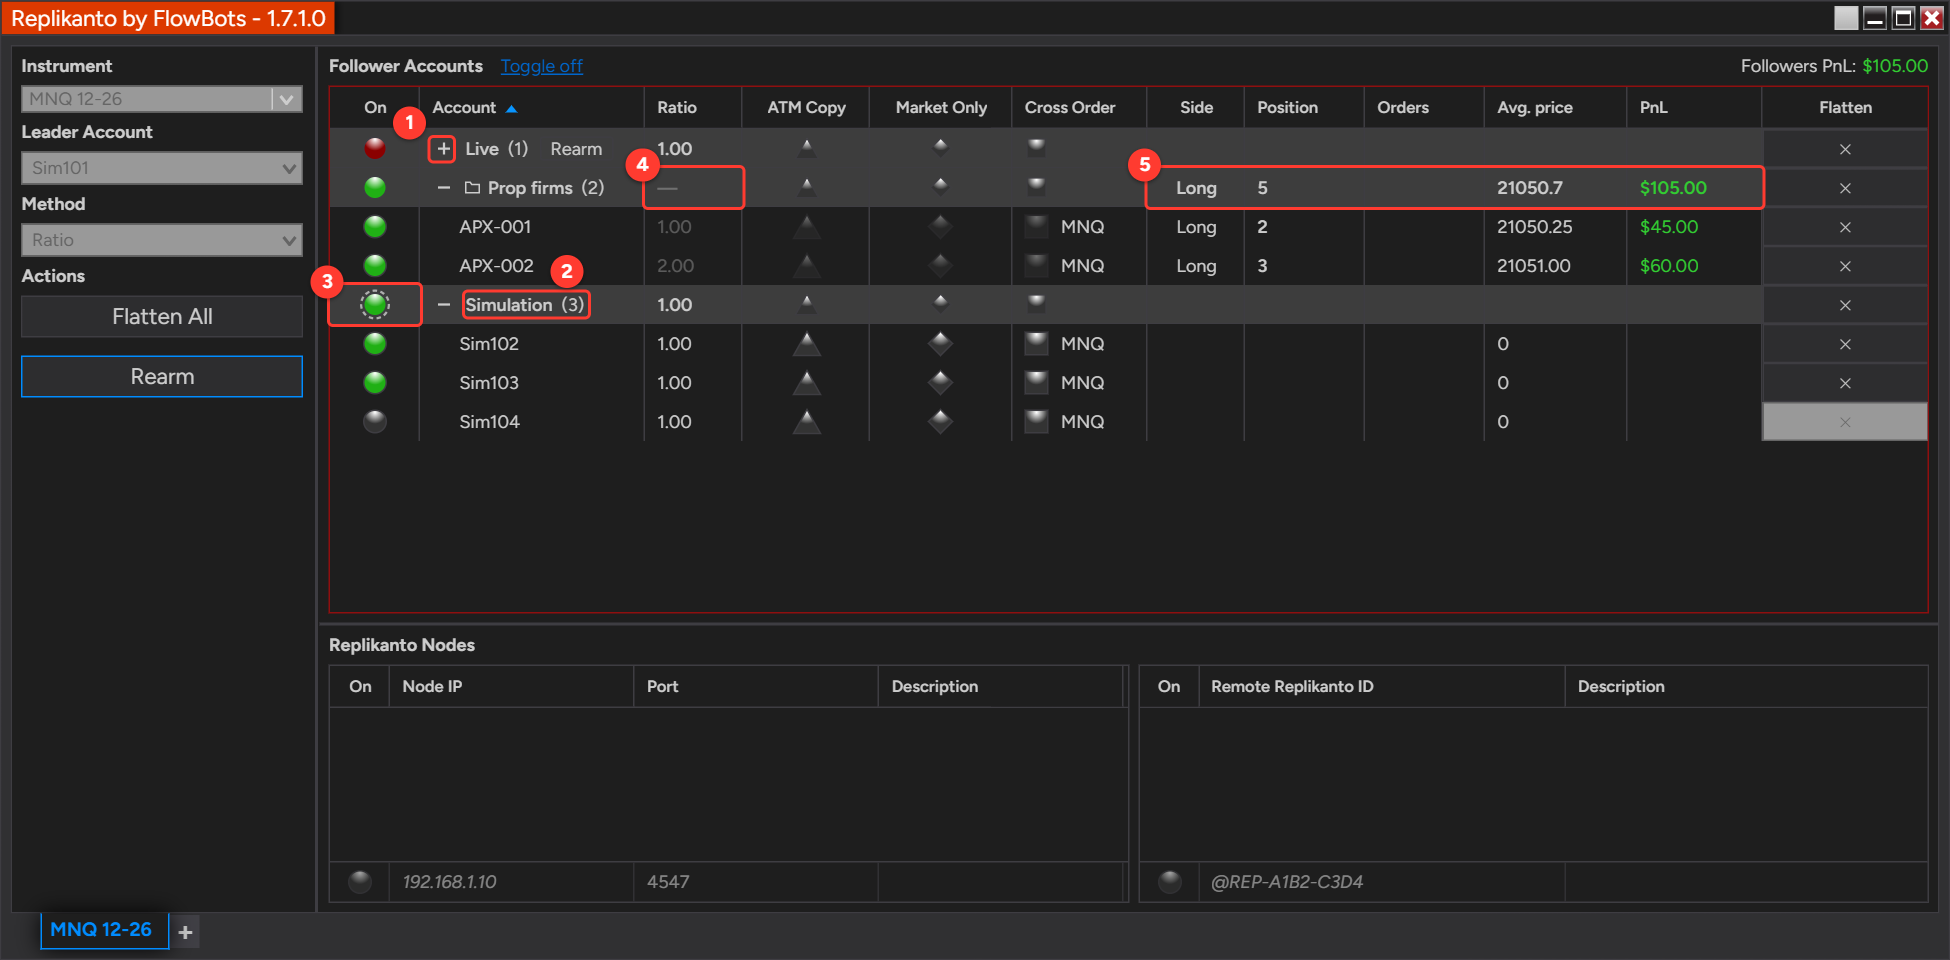Toggle ATM Copy triangle for Sim104

coord(806,422)
